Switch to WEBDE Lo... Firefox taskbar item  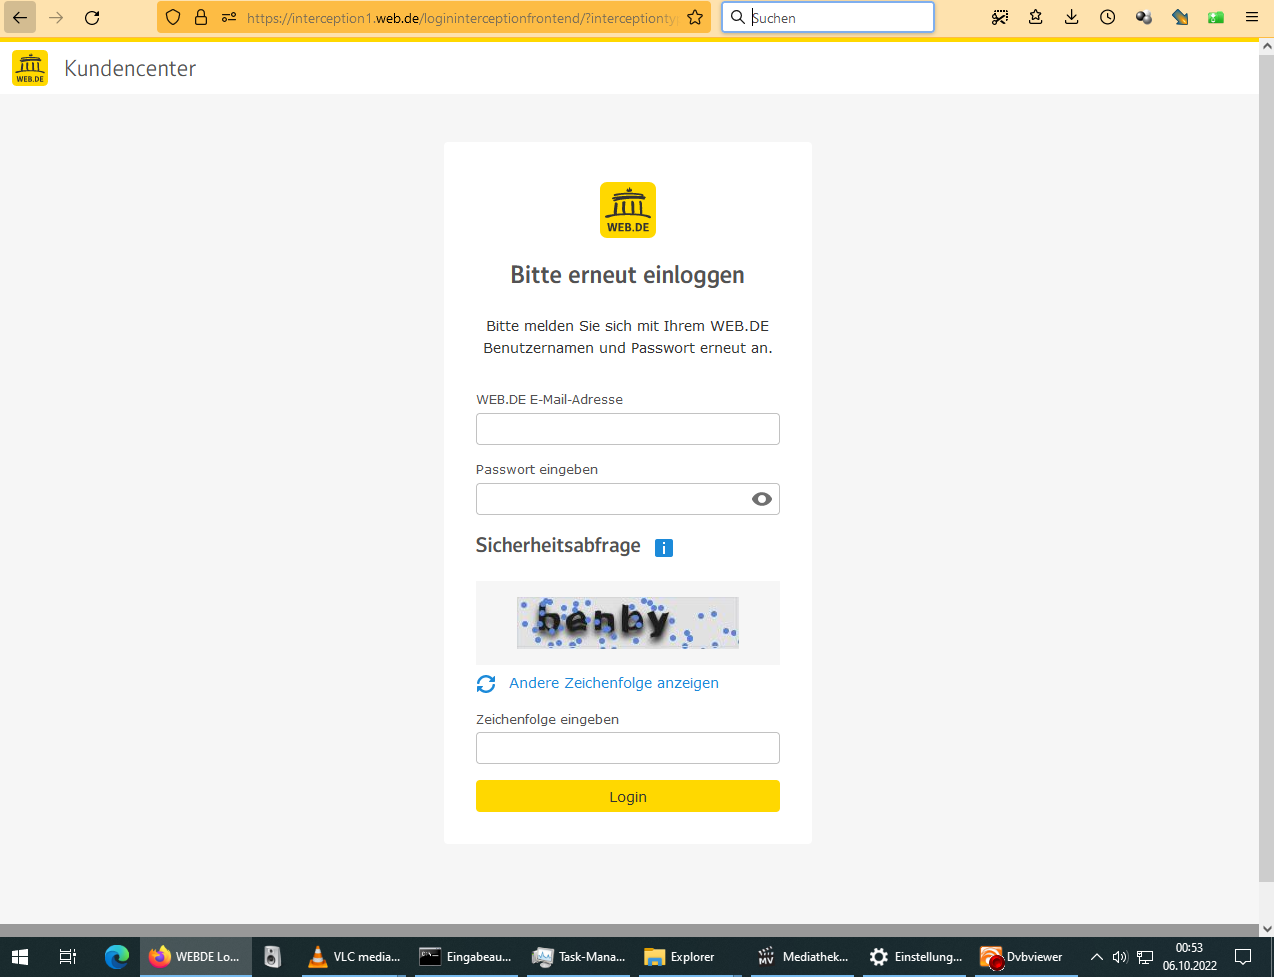[196, 957]
